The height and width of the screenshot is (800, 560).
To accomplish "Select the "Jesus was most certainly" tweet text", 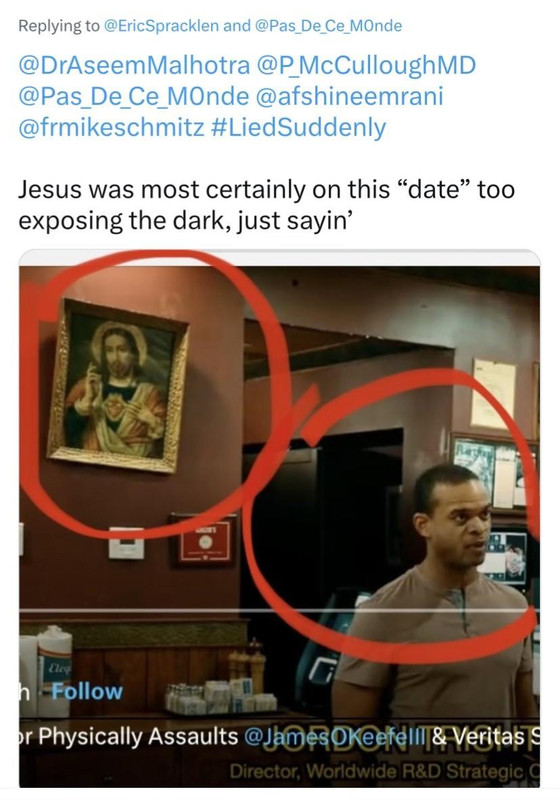I will pos(266,205).
